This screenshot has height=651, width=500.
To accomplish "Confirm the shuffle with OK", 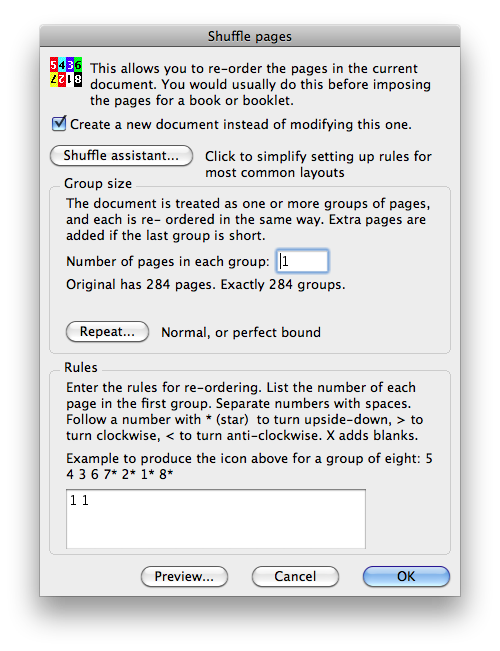I will coord(406,576).
